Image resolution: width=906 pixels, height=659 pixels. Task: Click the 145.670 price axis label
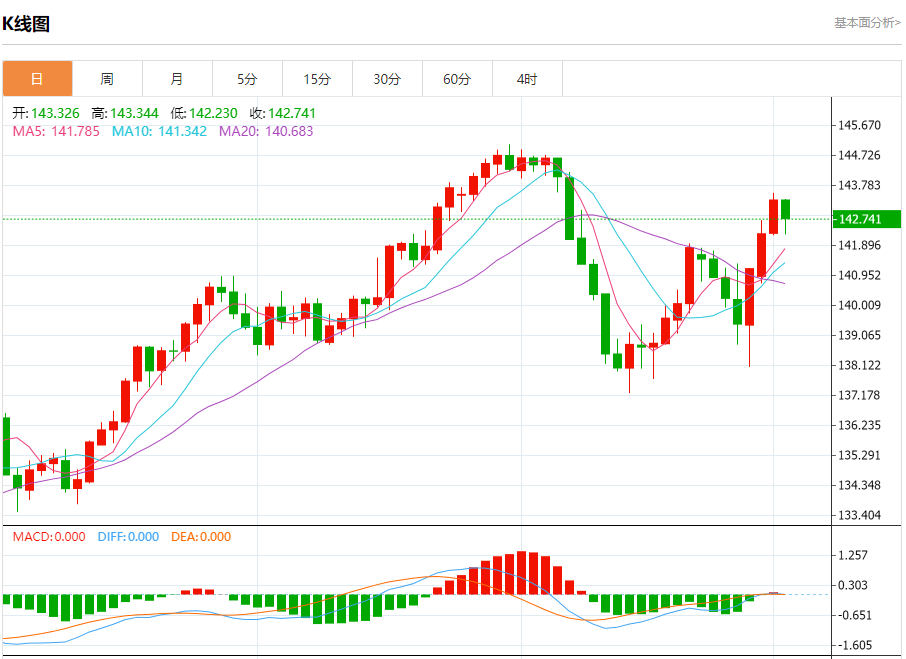859,125
